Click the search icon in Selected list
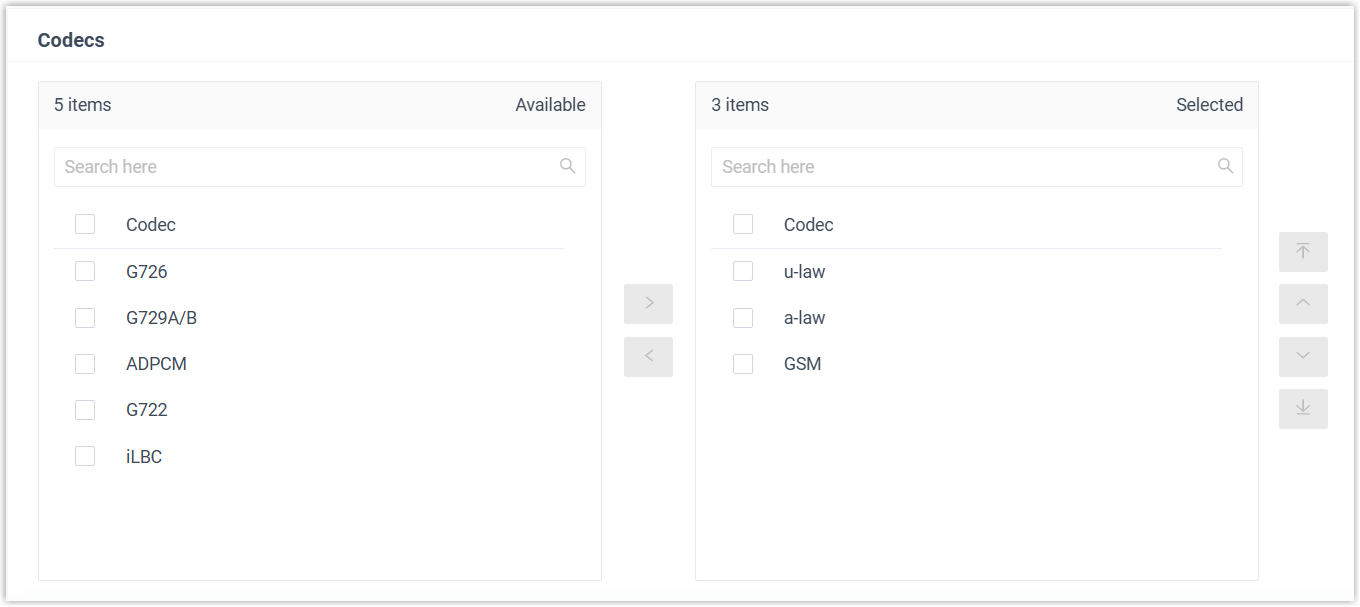The width and height of the screenshot is (1360, 607). click(x=1225, y=167)
